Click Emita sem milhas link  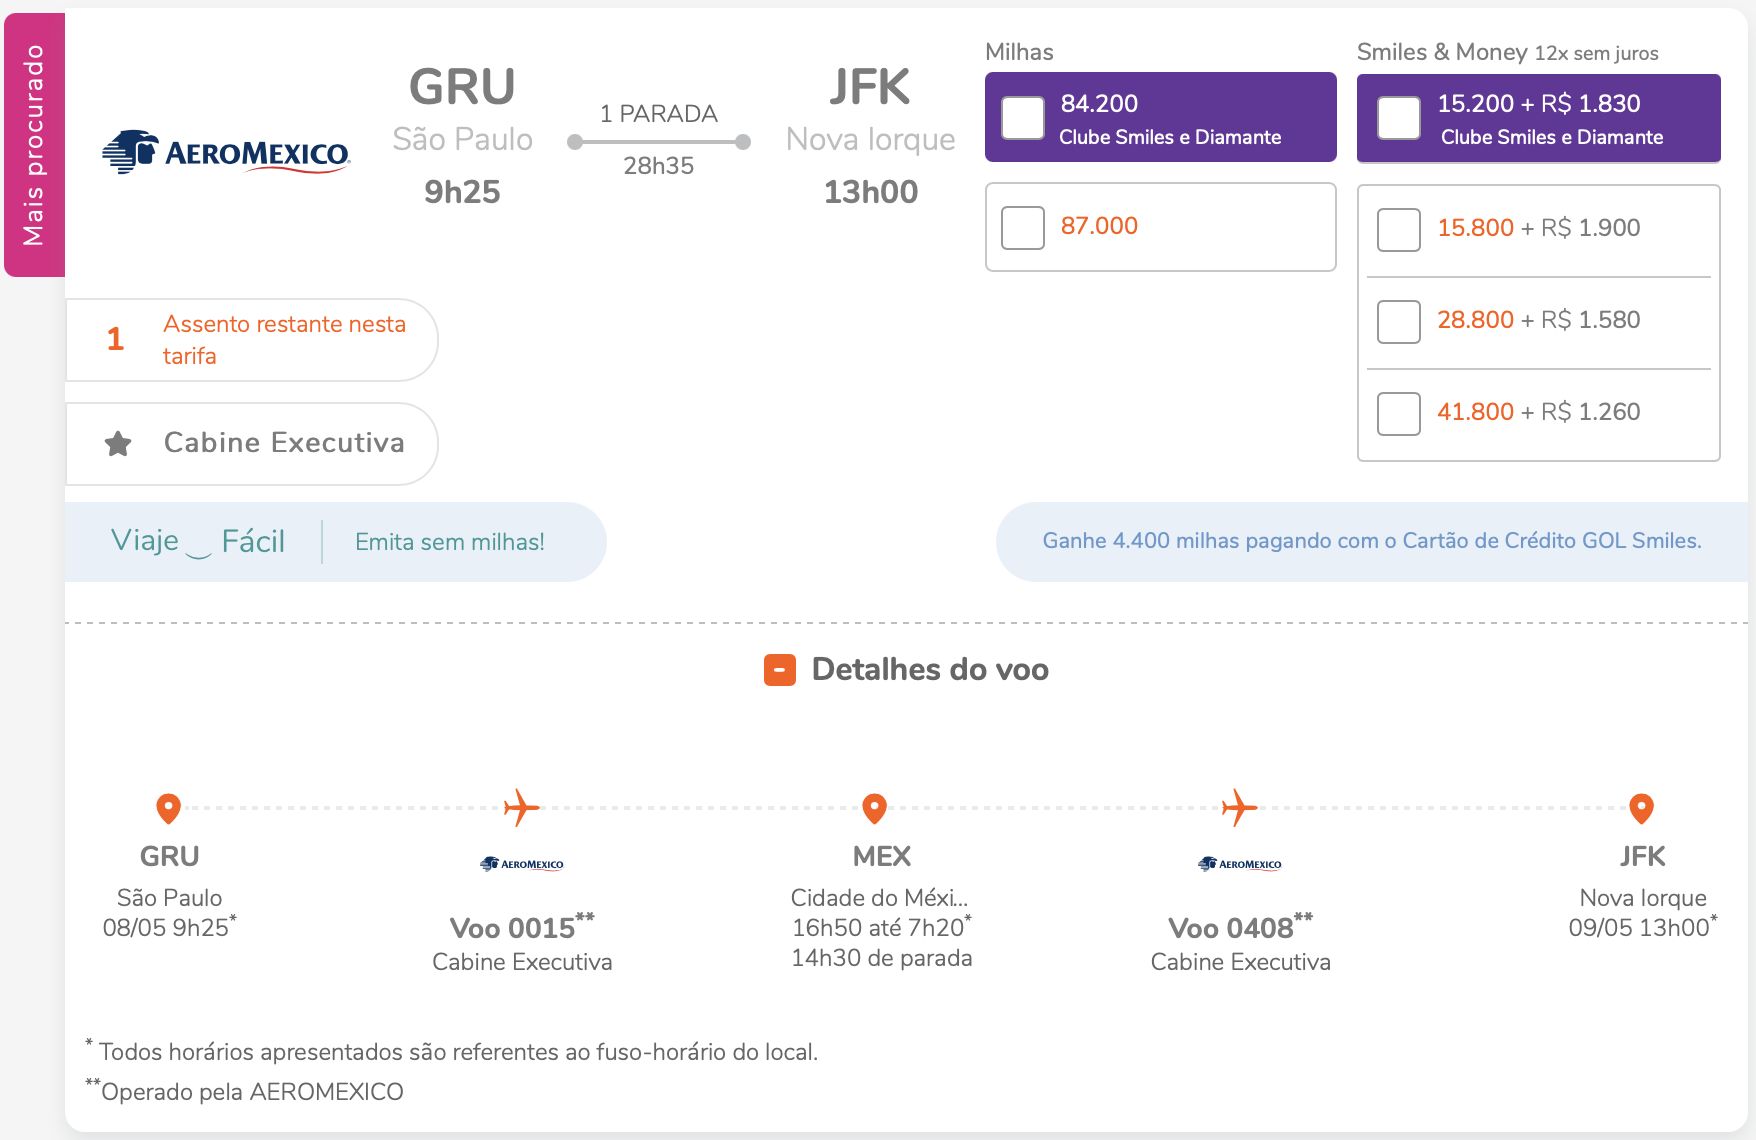pos(450,542)
